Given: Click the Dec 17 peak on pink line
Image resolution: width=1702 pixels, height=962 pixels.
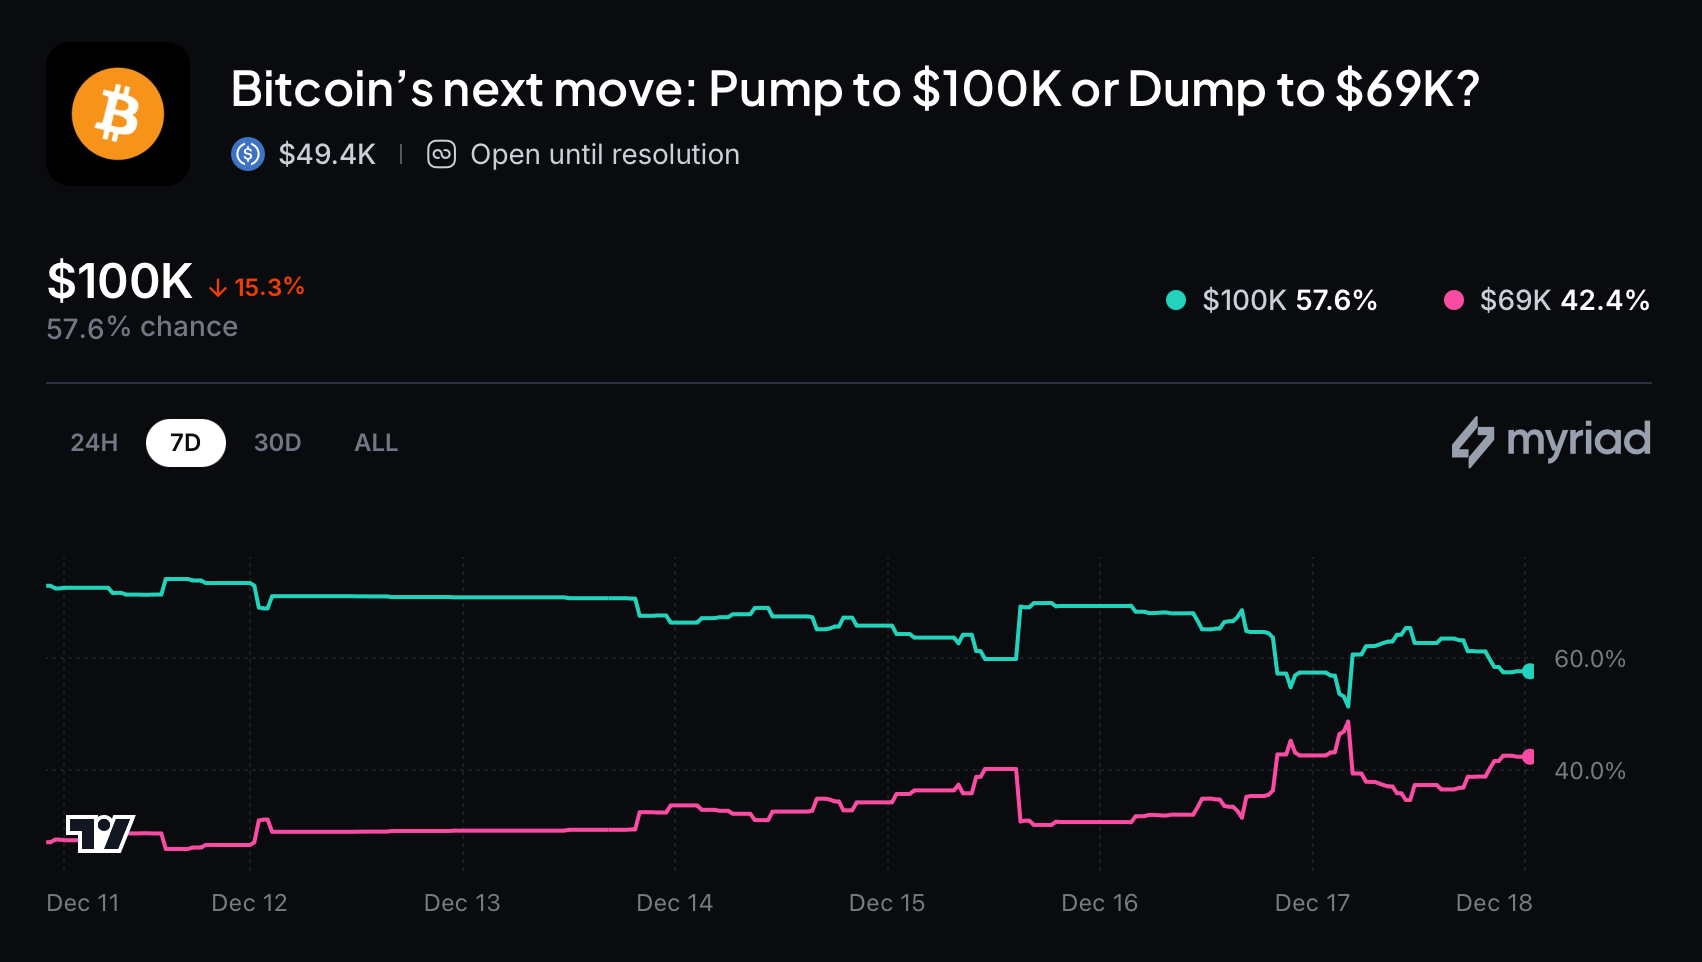Looking at the screenshot, I should point(1348,720).
